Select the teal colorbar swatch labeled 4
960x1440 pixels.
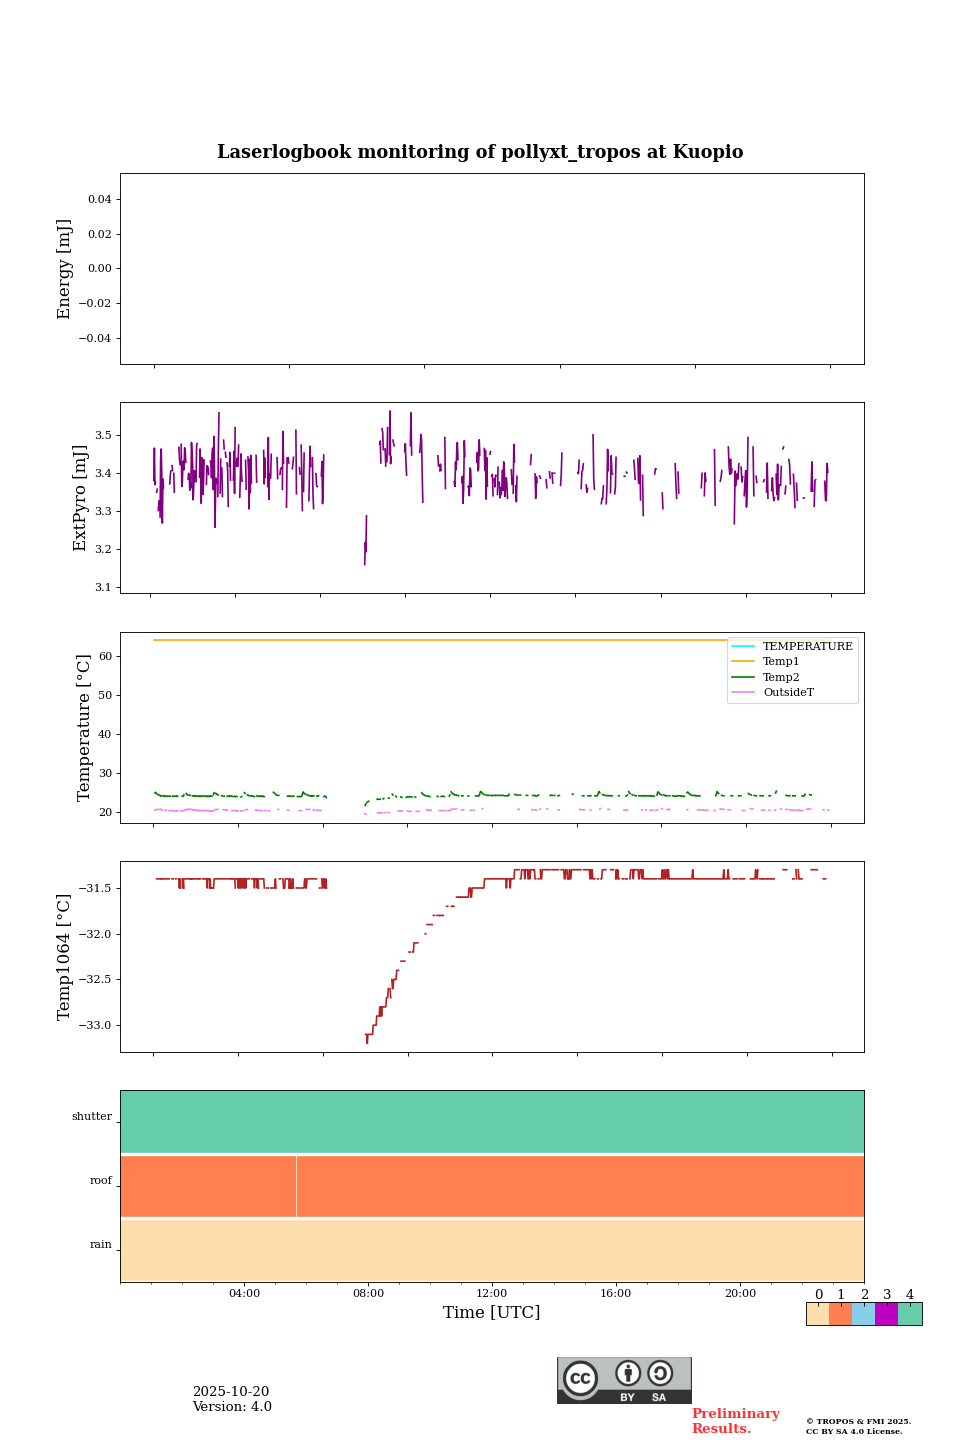[910, 1314]
